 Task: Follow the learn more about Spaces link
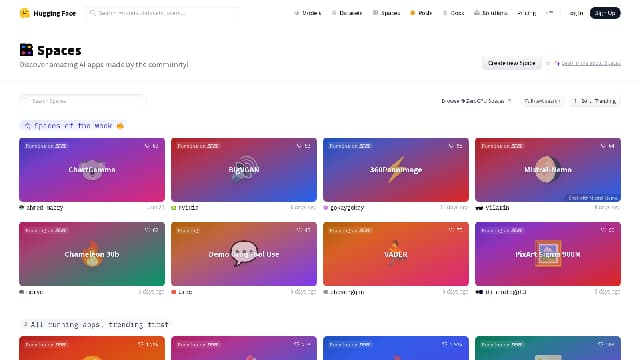[591, 63]
